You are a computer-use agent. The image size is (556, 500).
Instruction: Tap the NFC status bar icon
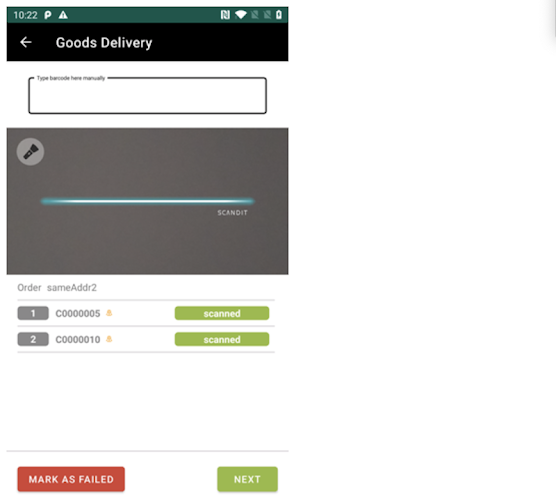(x=225, y=15)
